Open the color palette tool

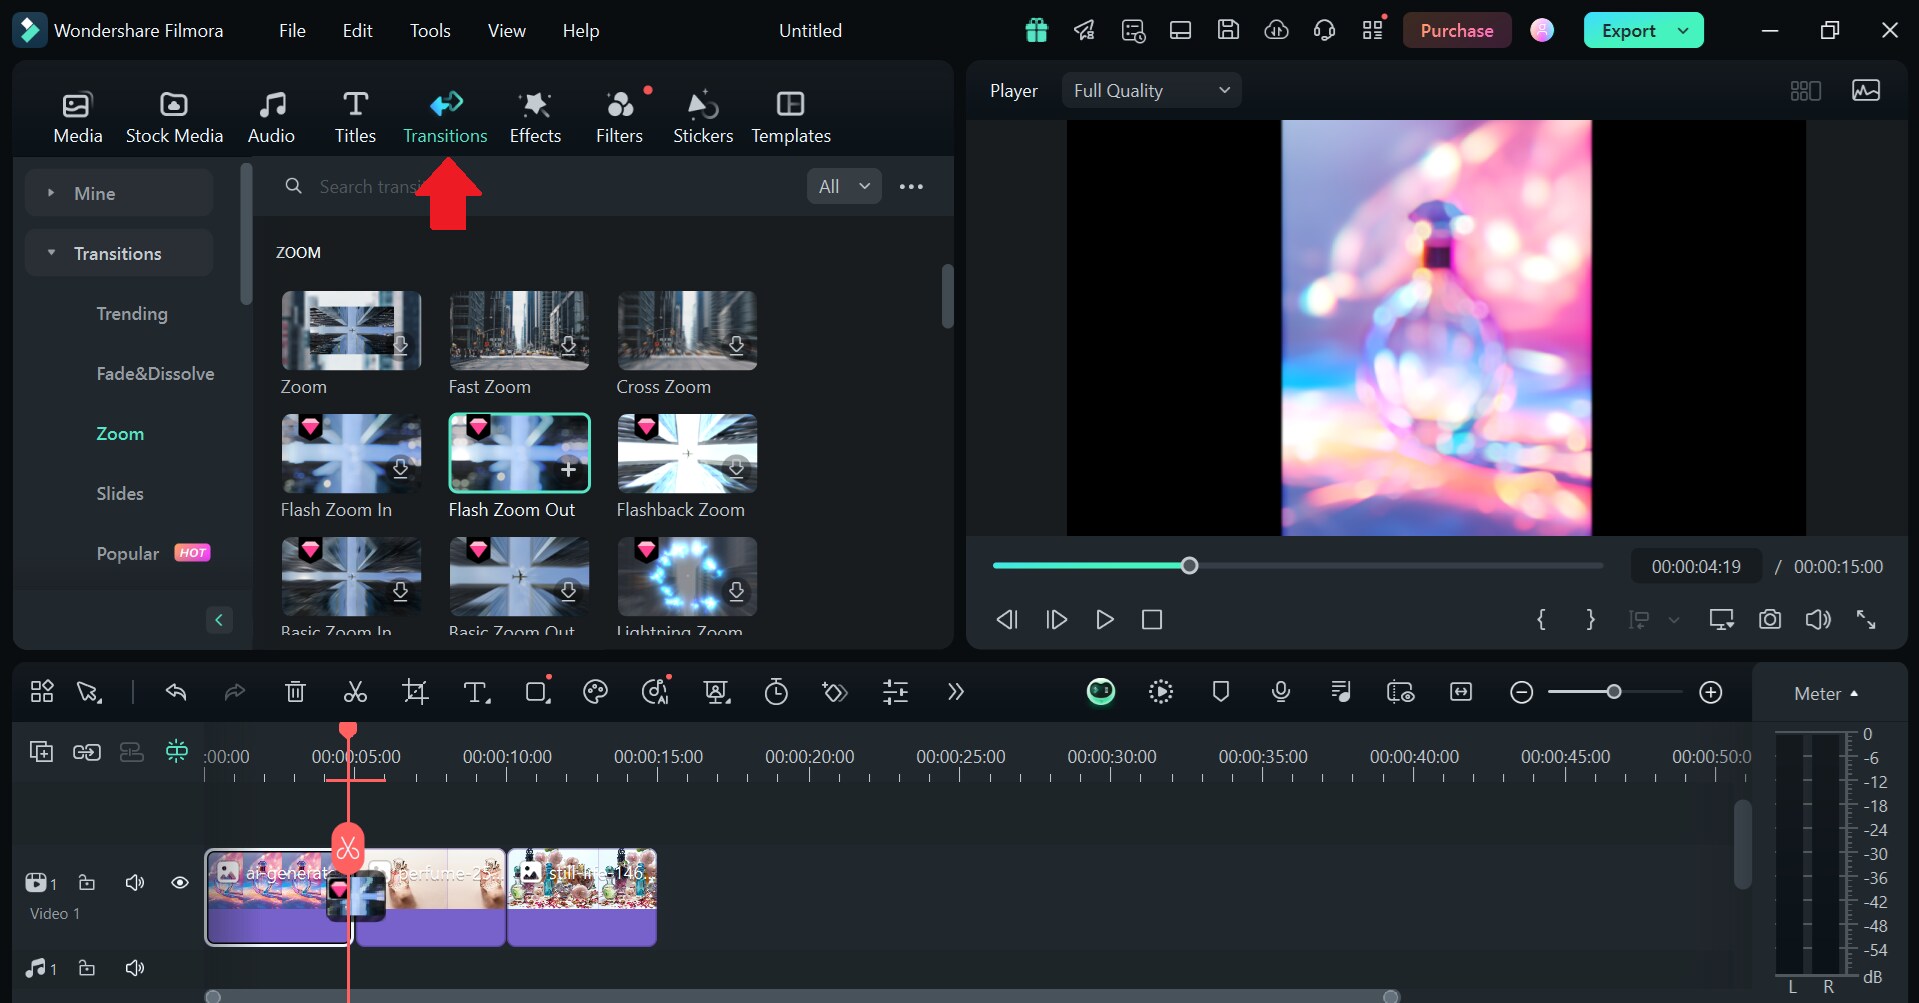(x=595, y=692)
